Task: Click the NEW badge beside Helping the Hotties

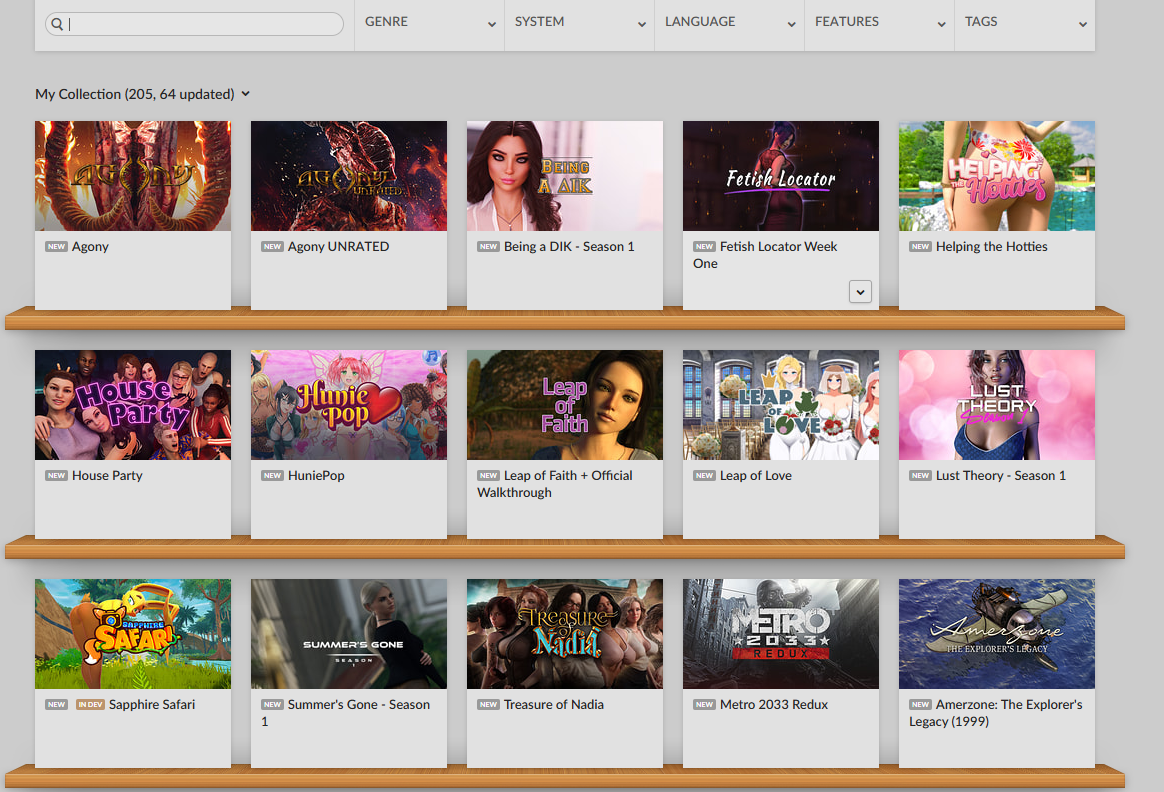Action: pyautogui.click(x=921, y=246)
